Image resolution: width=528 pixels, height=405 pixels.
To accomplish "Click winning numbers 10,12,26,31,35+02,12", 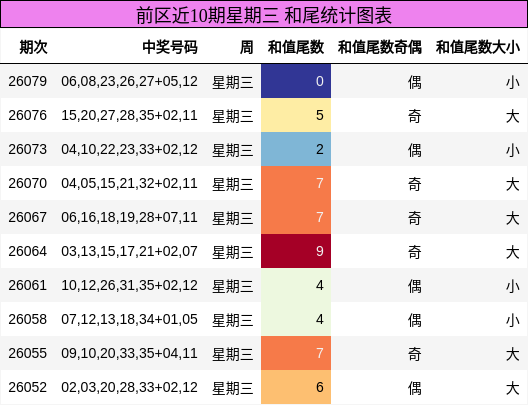I will (129, 285).
